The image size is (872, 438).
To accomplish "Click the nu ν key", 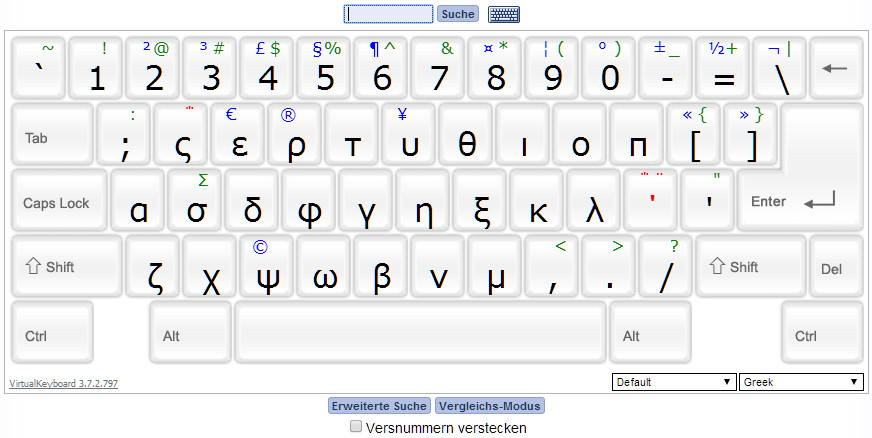I will click(438, 266).
